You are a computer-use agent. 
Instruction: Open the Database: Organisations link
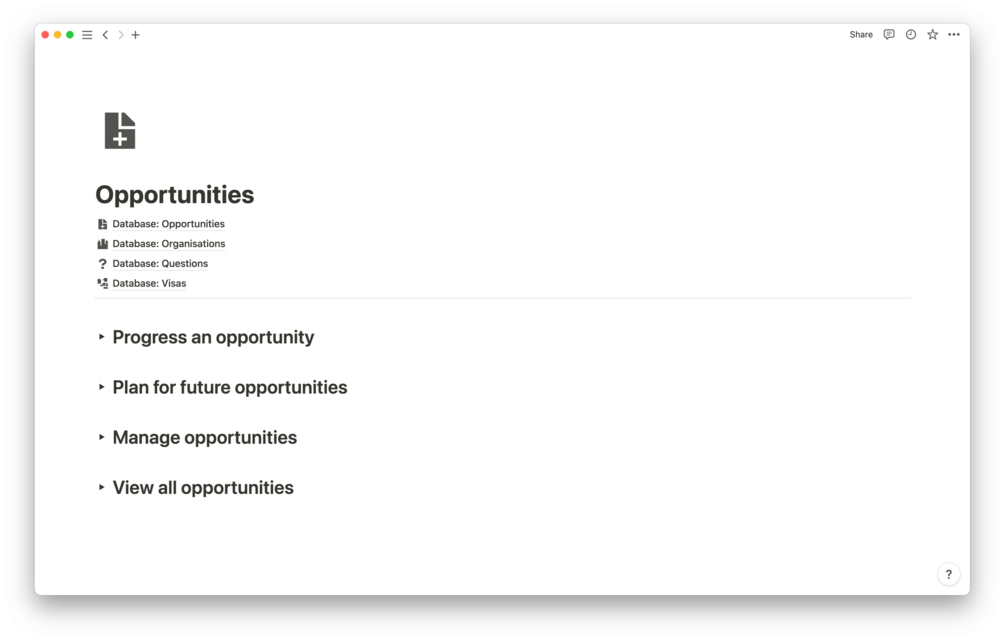tap(168, 244)
